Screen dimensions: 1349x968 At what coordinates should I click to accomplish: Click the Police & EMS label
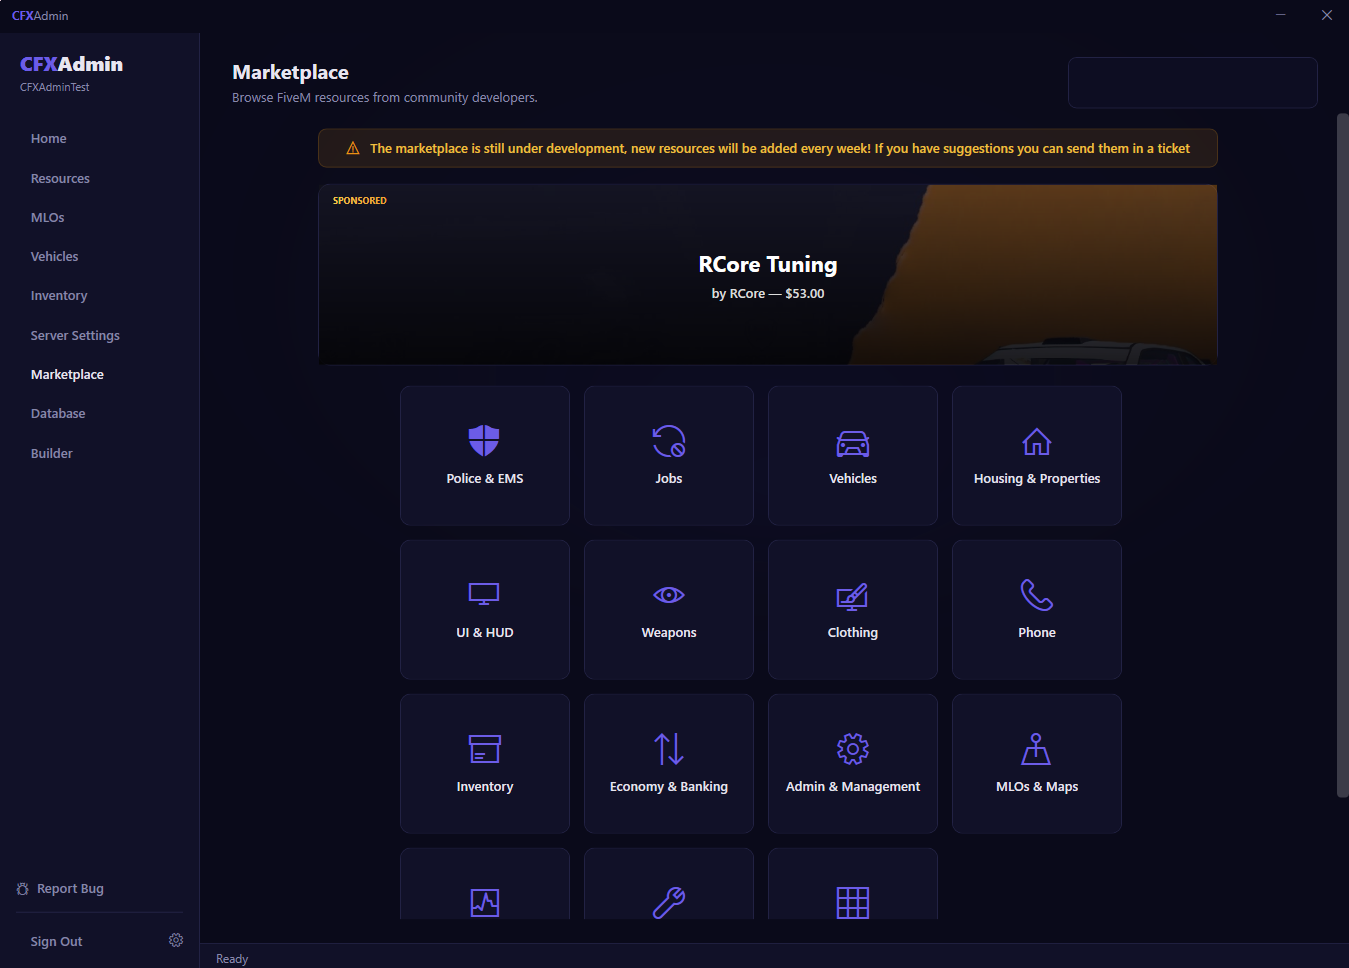click(x=485, y=479)
